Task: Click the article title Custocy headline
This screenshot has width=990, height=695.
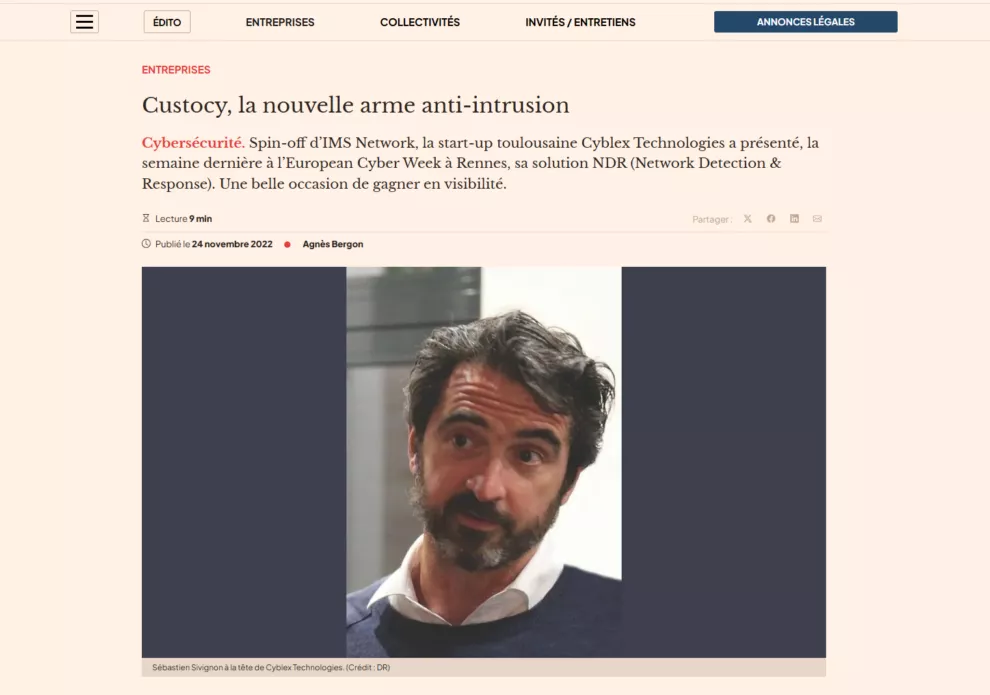Action: point(355,105)
